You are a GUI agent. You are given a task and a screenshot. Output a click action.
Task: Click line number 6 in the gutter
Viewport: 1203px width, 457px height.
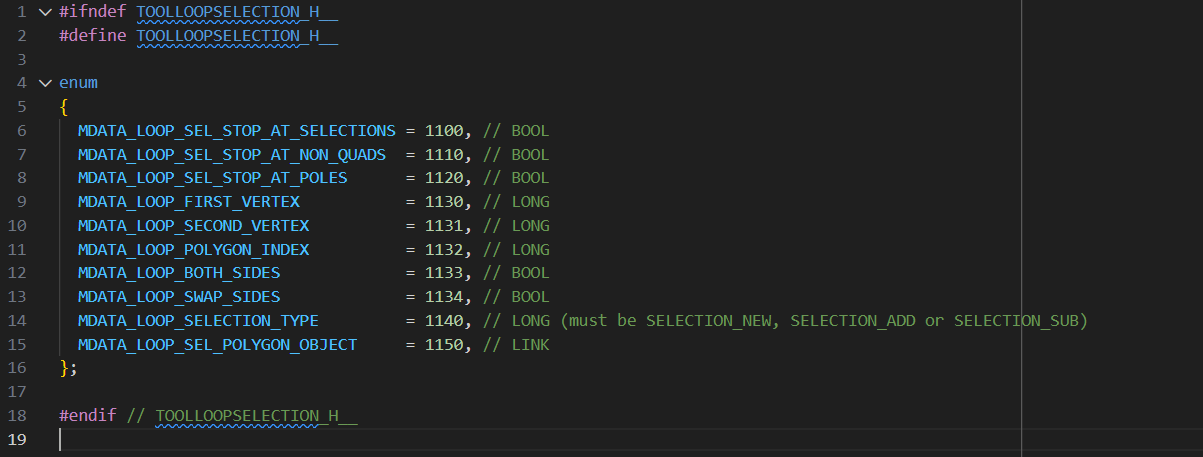pos(21,131)
